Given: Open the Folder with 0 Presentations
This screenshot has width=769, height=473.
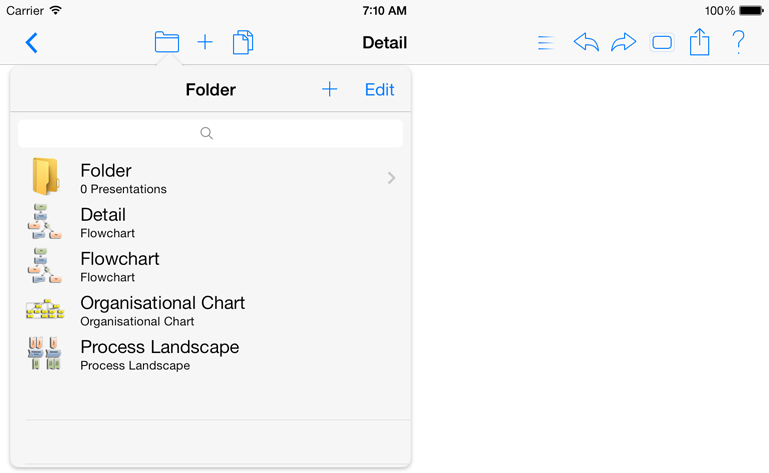Looking at the screenshot, I should (210, 178).
